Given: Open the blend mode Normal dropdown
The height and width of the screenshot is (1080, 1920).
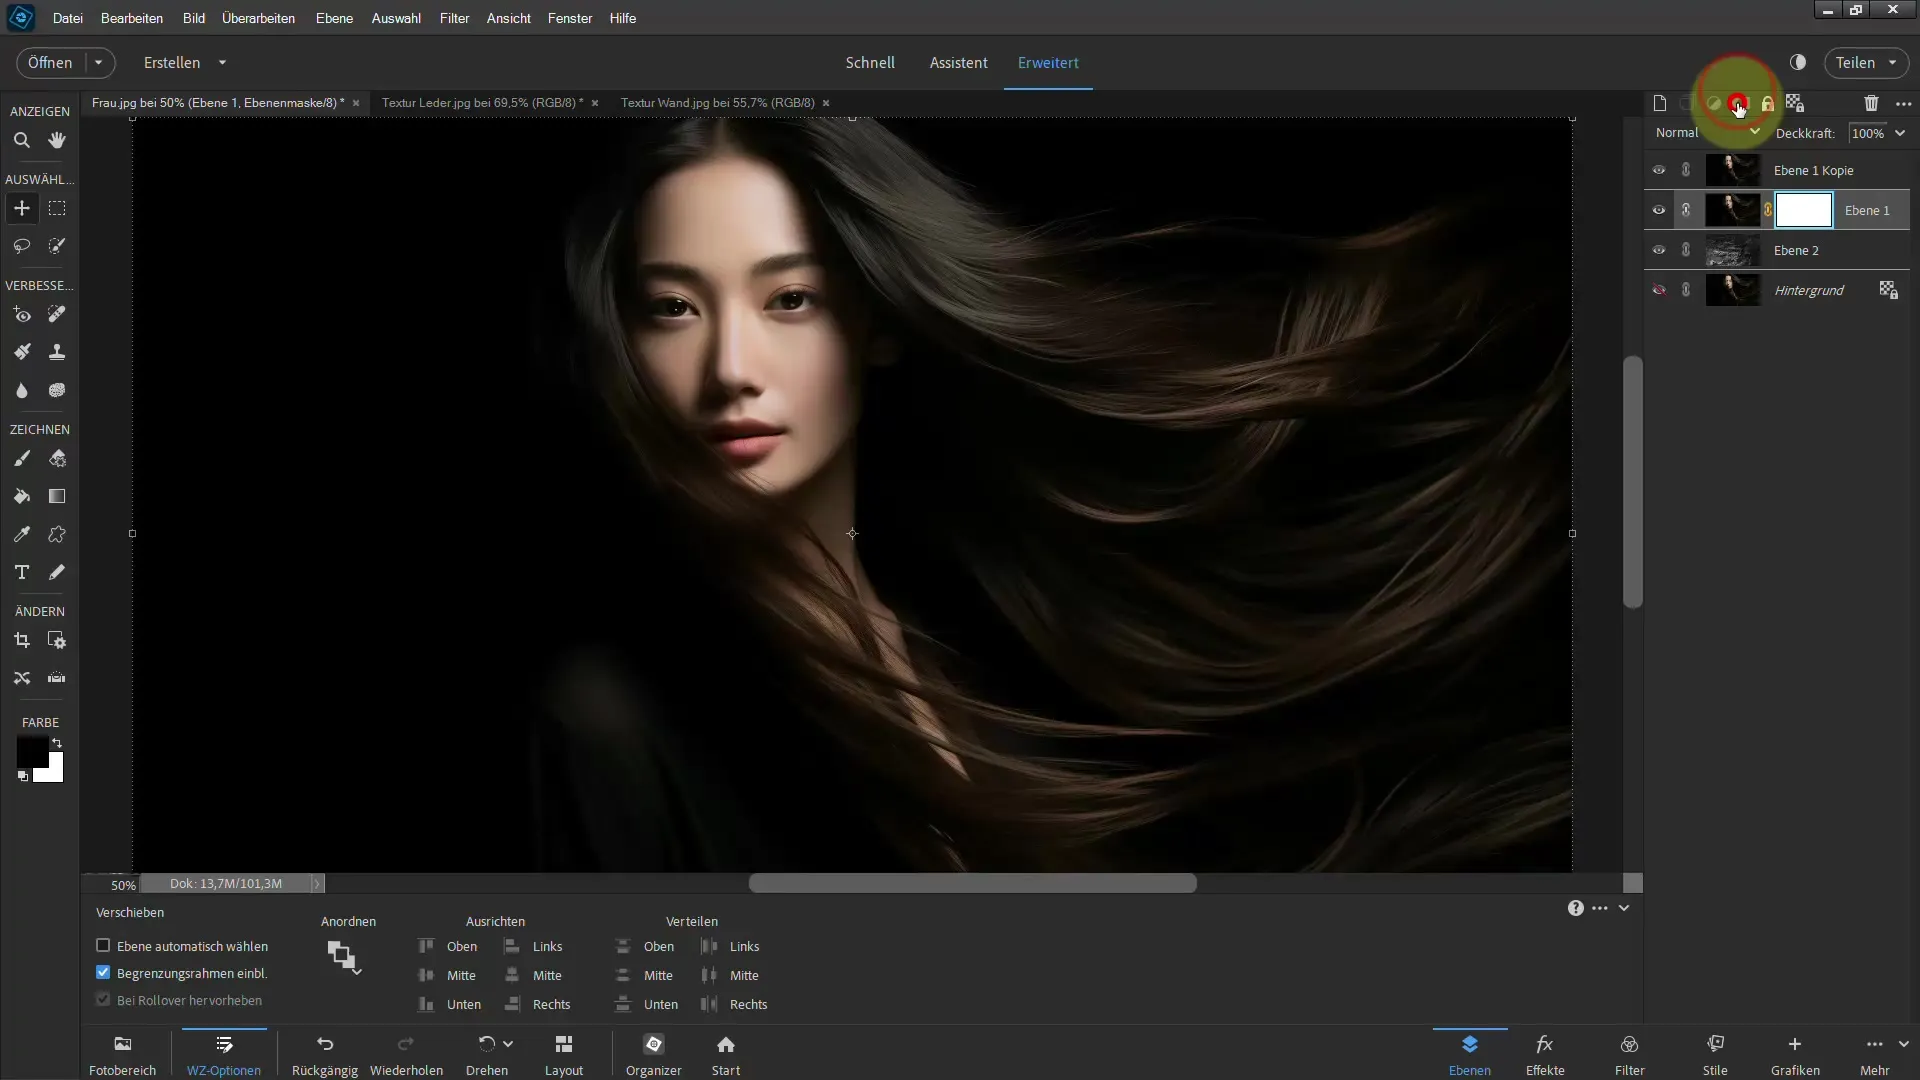Looking at the screenshot, I should click(x=1707, y=132).
